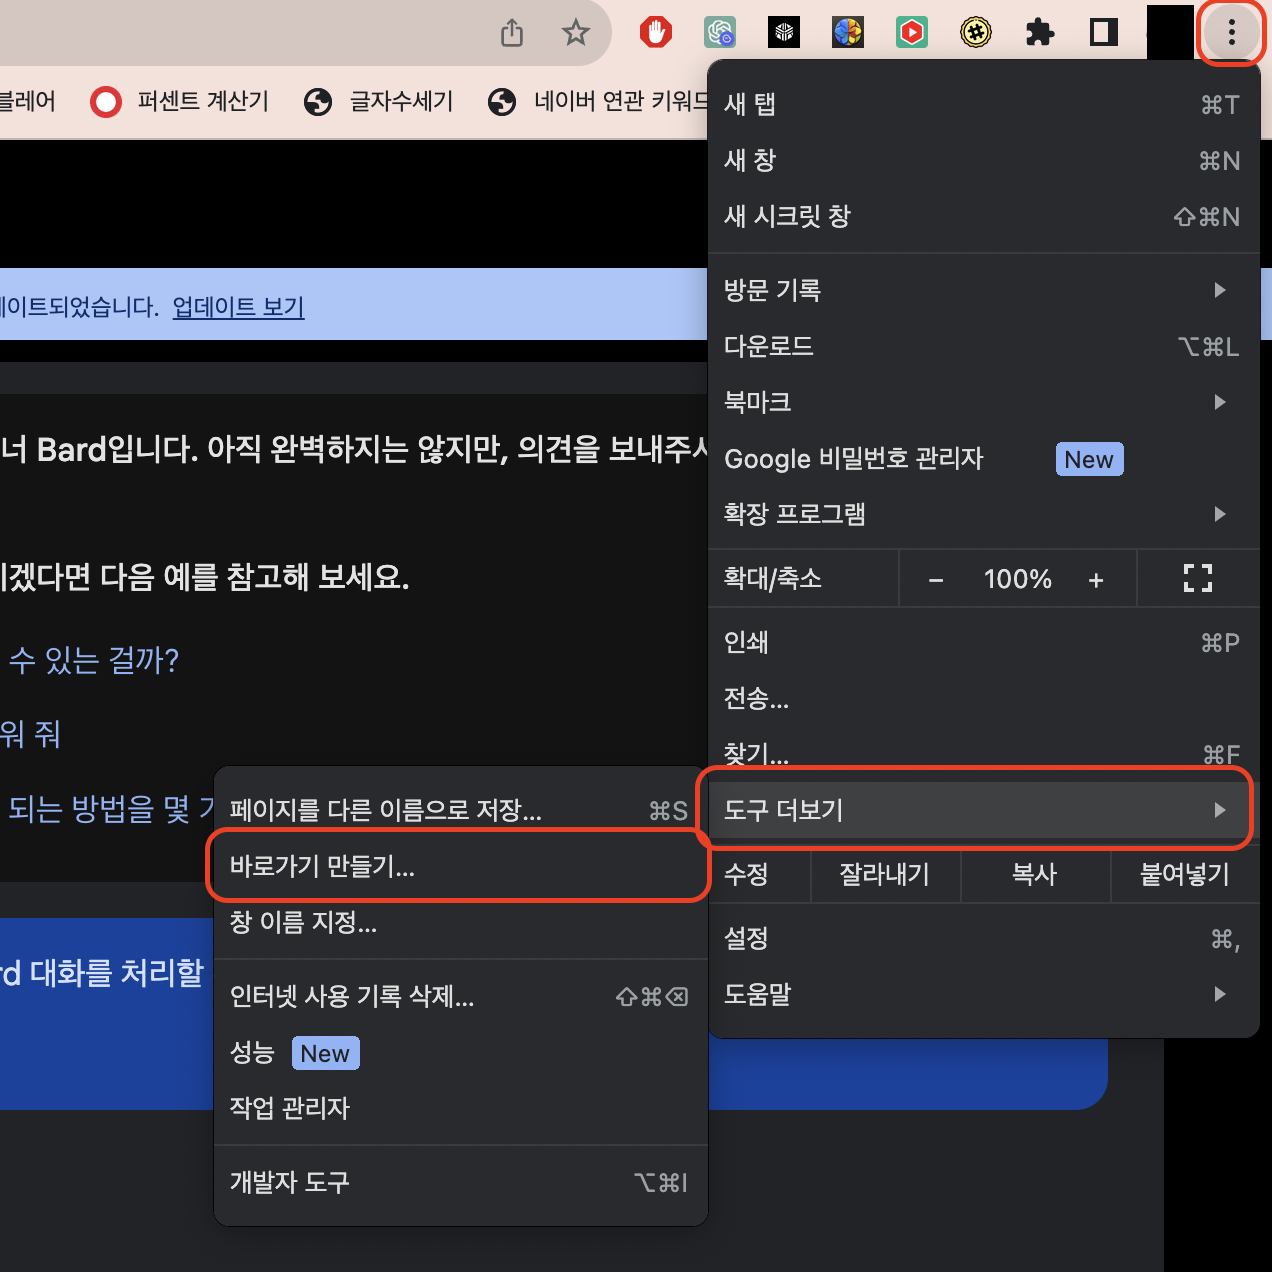This screenshot has height=1272, width=1272.
Task: Click the ChatGPT extension icon
Action: [720, 31]
